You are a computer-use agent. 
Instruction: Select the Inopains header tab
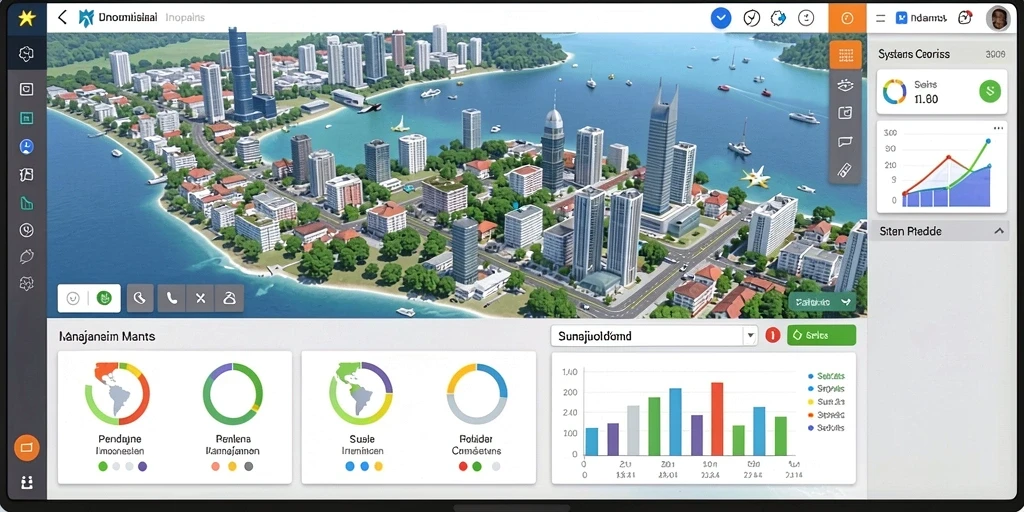[x=185, y=18]
